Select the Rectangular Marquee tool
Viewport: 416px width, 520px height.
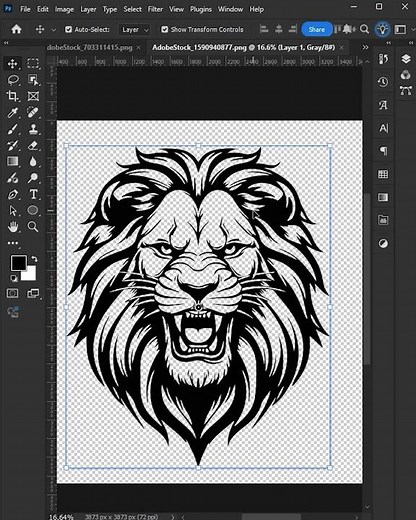33,63
